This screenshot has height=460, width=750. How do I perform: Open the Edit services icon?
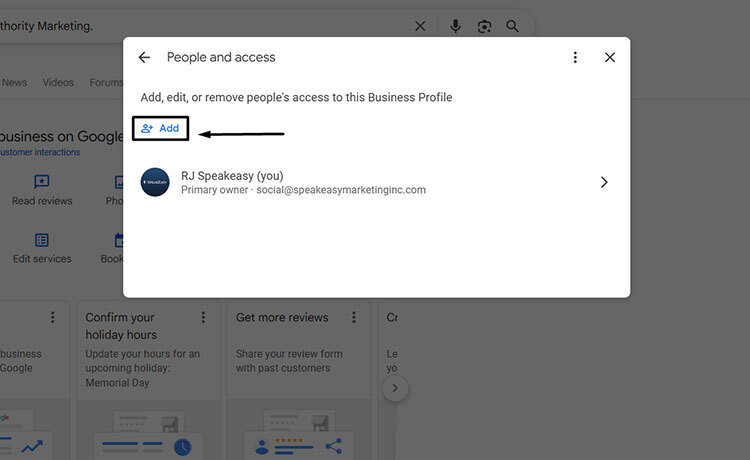42,240
